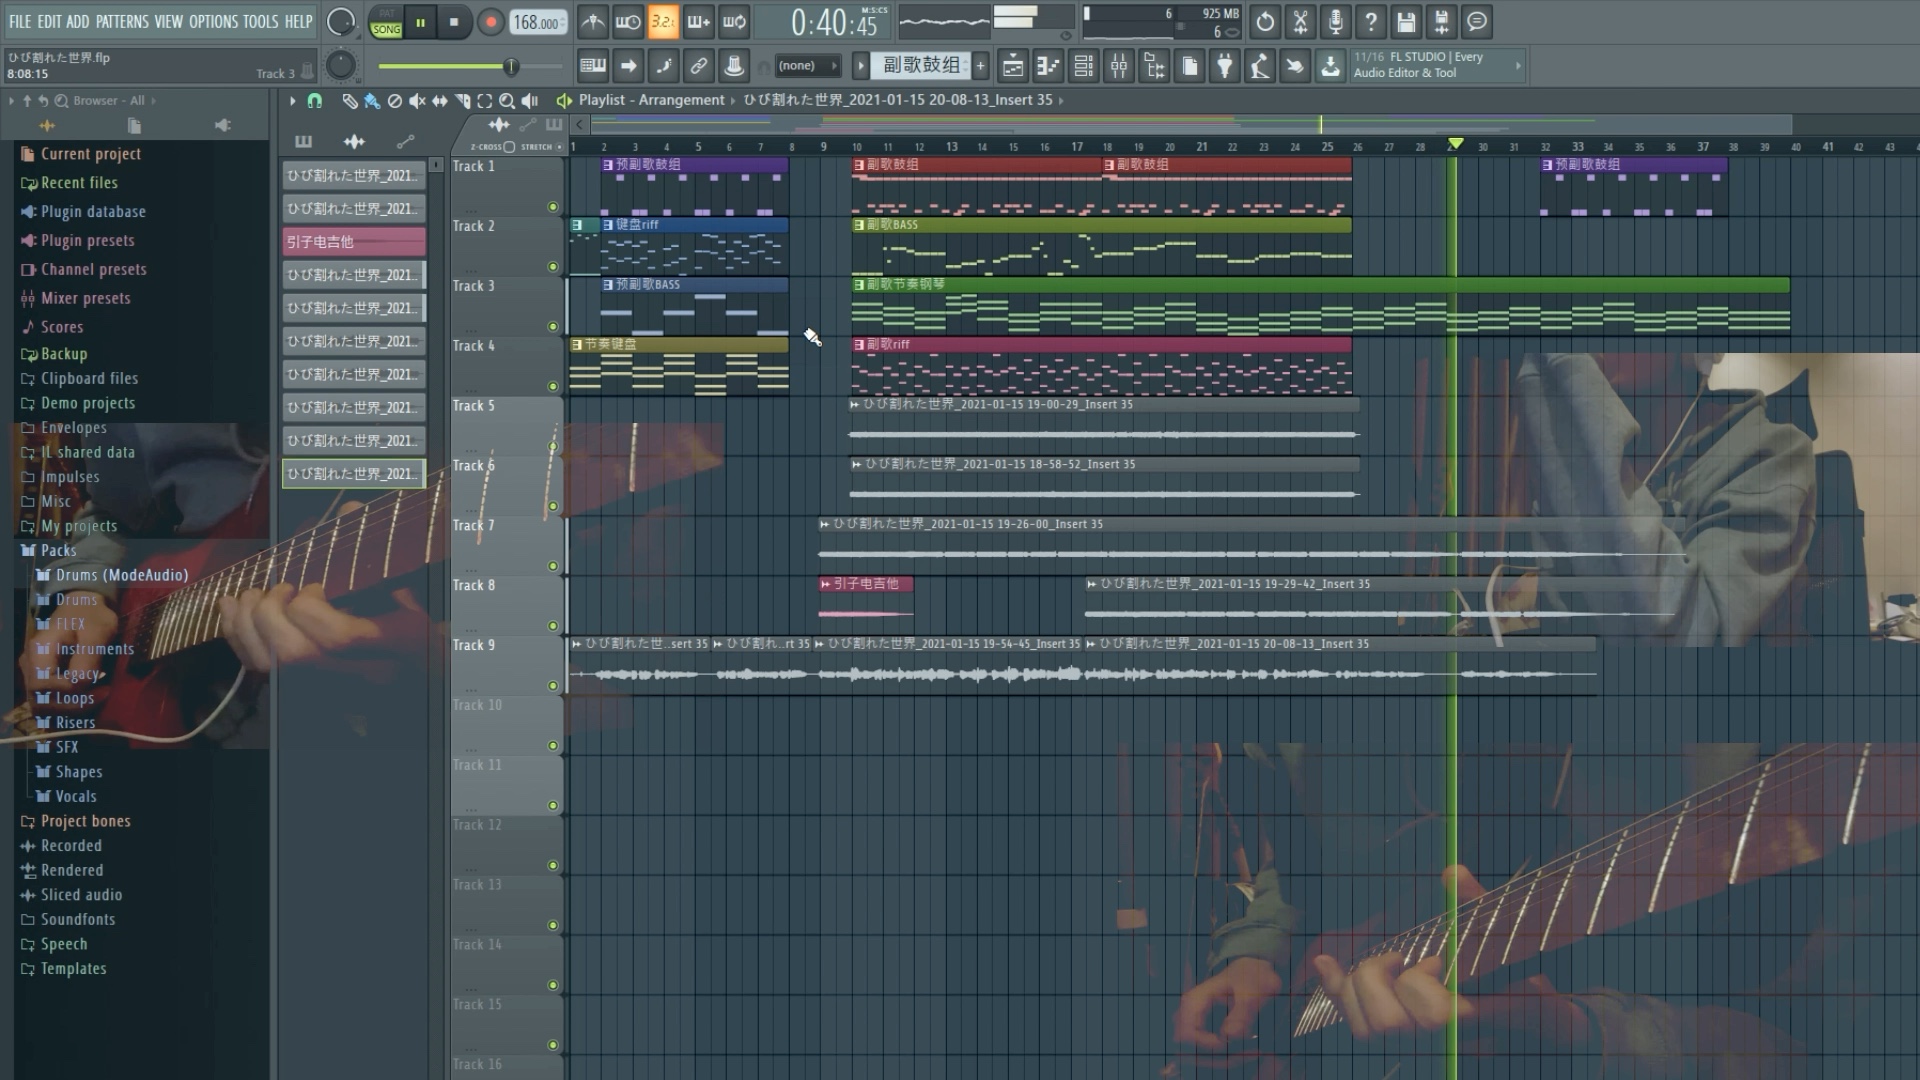
Task: Toggle playlist snap magnet
Action: coord(314,100)
